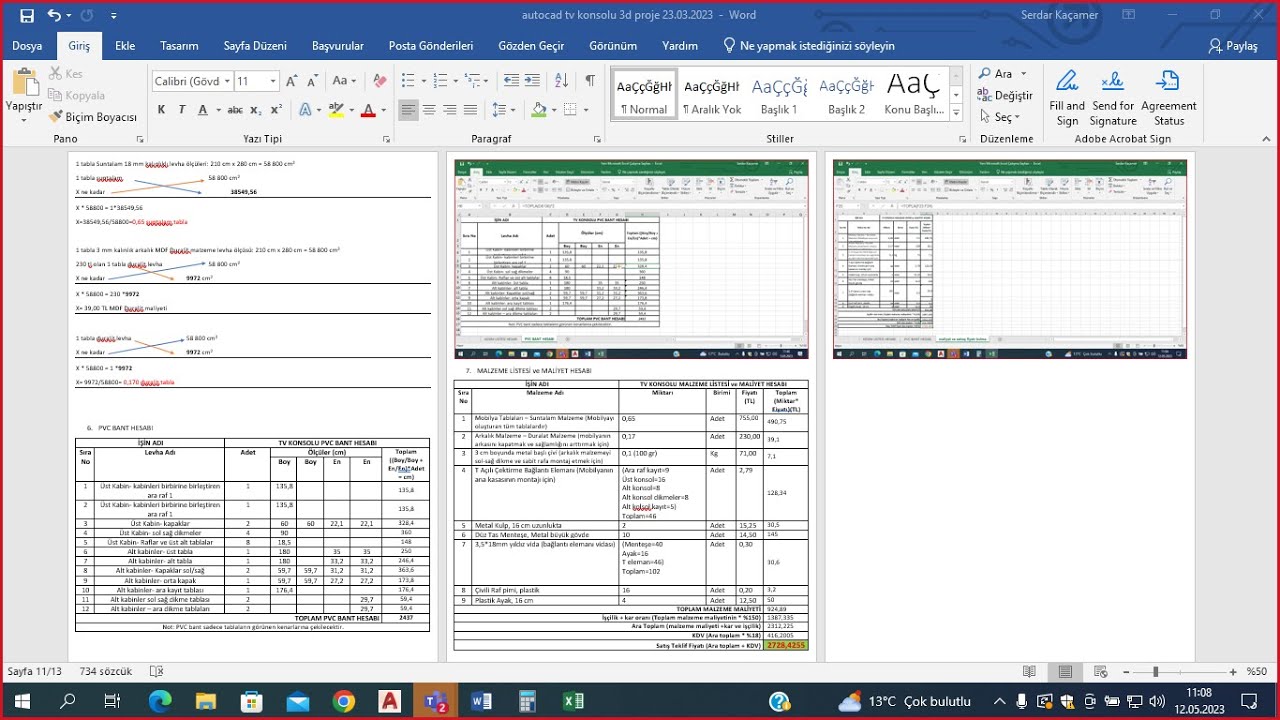This screenshot has height=720, width=1280.
Task: Click the Değiştir replace button
Action: [1006, 96]
